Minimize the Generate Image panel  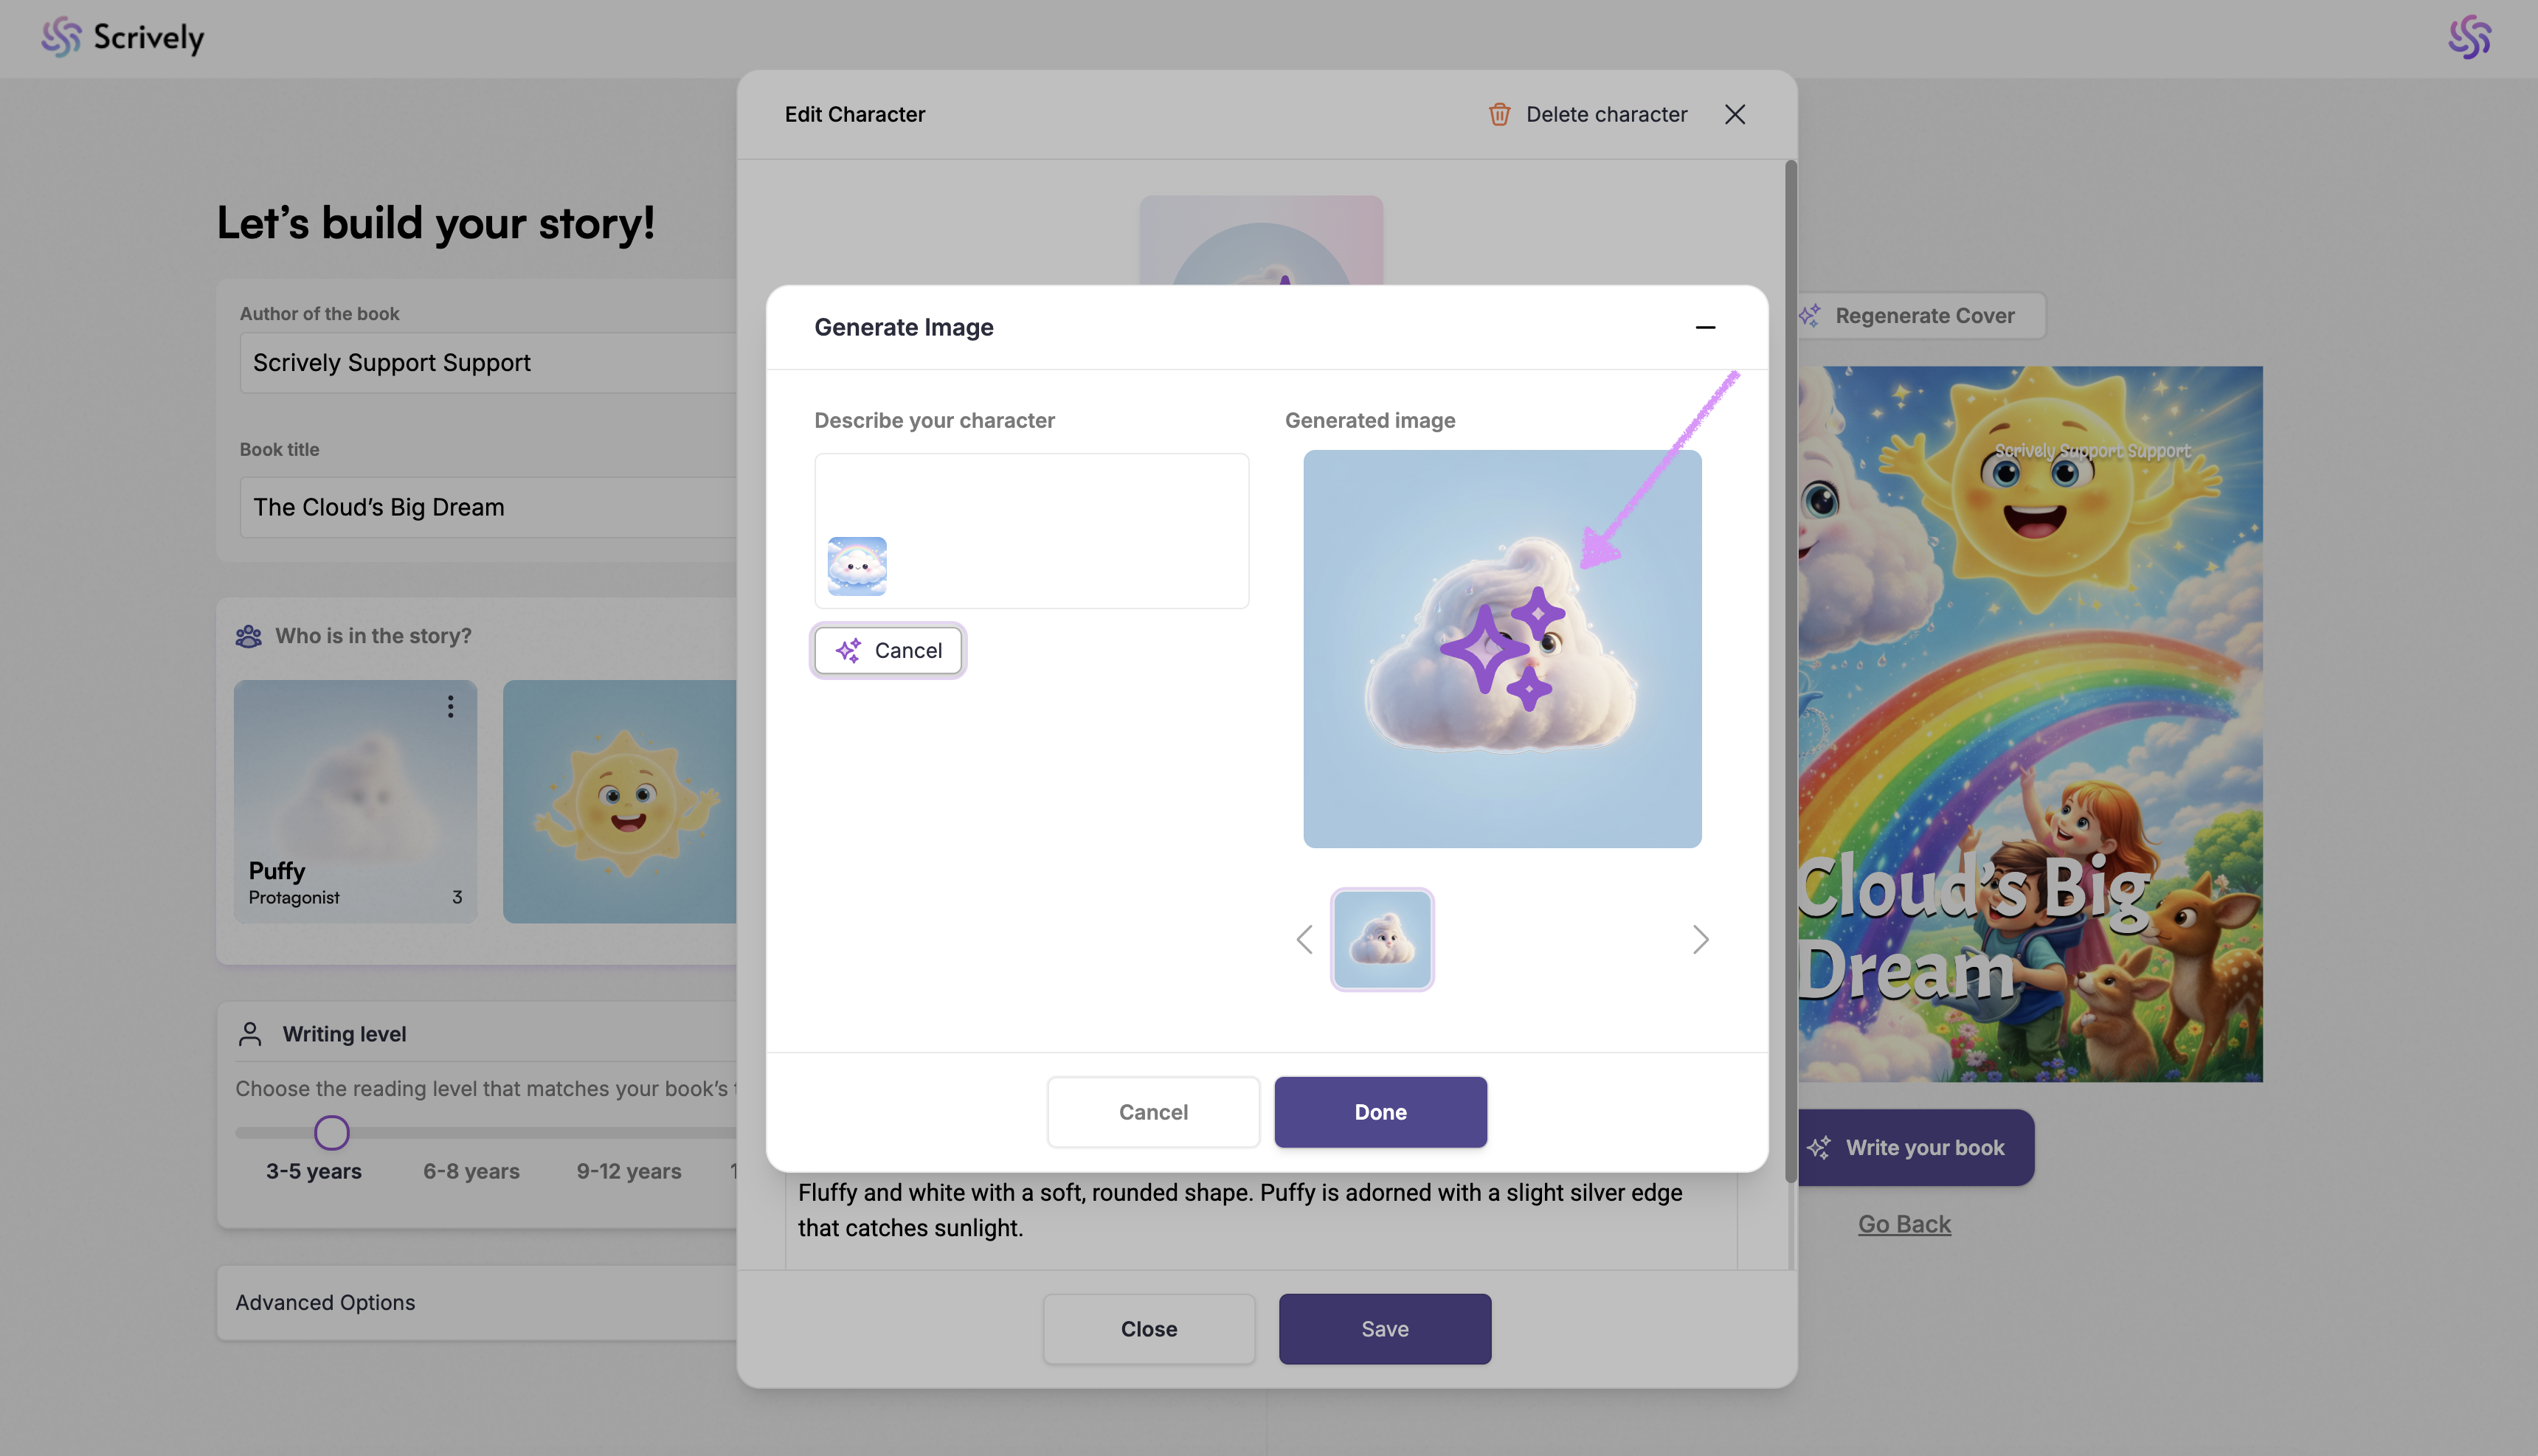point(1705,327)
